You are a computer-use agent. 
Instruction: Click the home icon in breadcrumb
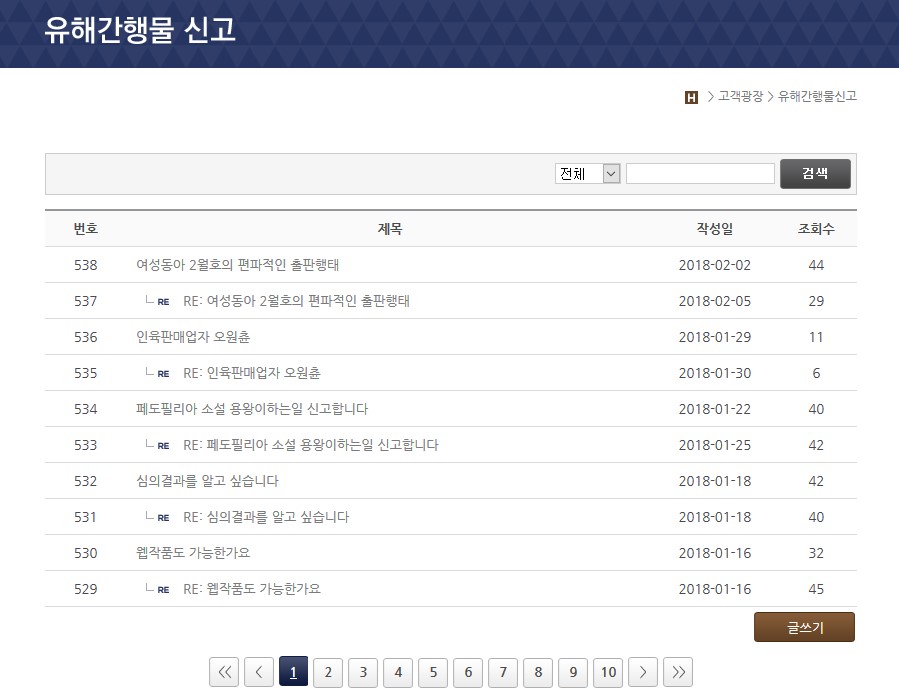click(x=691, y=97)
